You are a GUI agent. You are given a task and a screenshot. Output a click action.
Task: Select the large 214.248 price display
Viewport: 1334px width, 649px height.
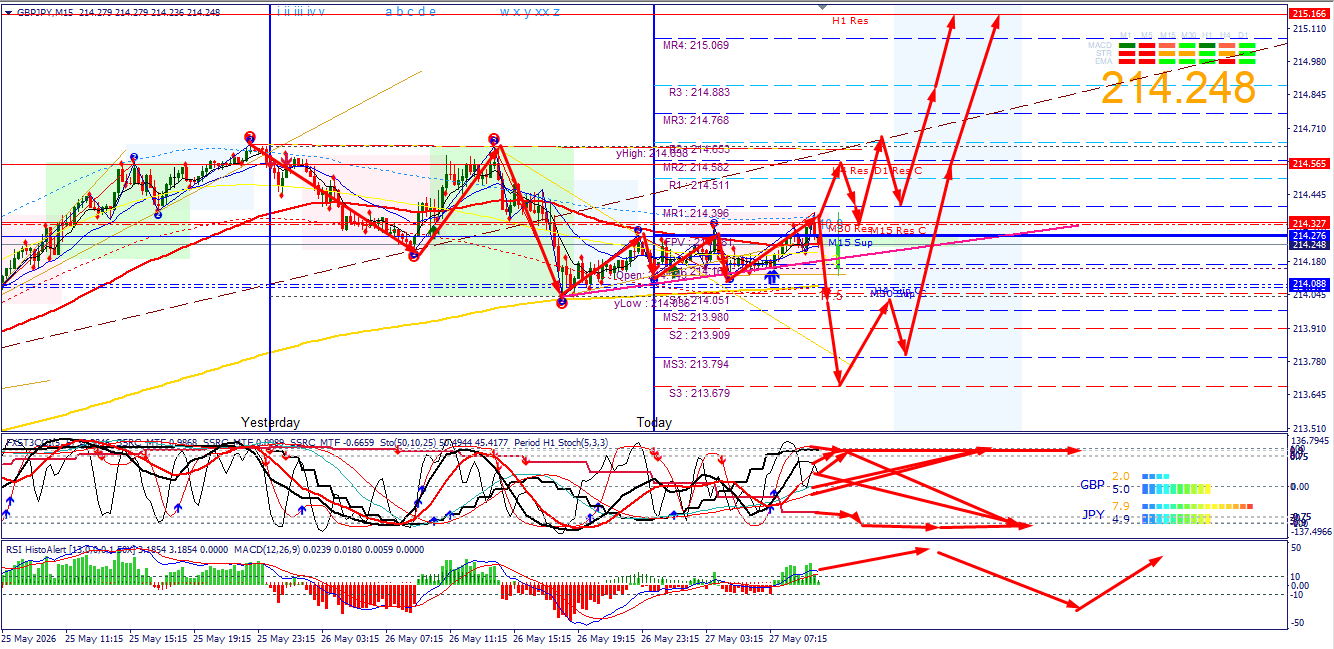pyautogui.click(x=1178, y=89)
